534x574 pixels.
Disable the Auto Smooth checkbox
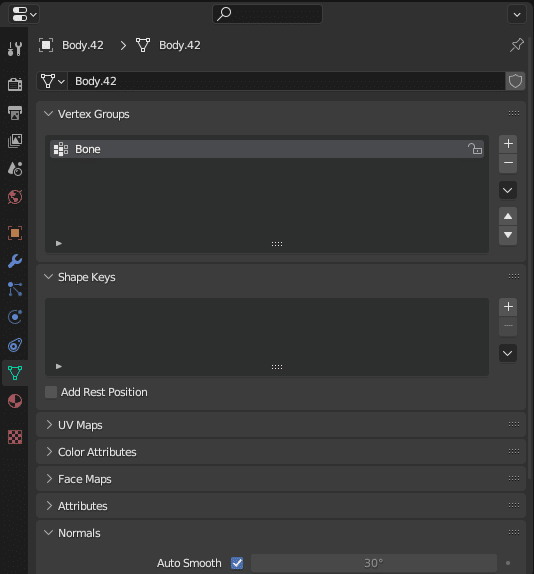(x=237, y=563)
